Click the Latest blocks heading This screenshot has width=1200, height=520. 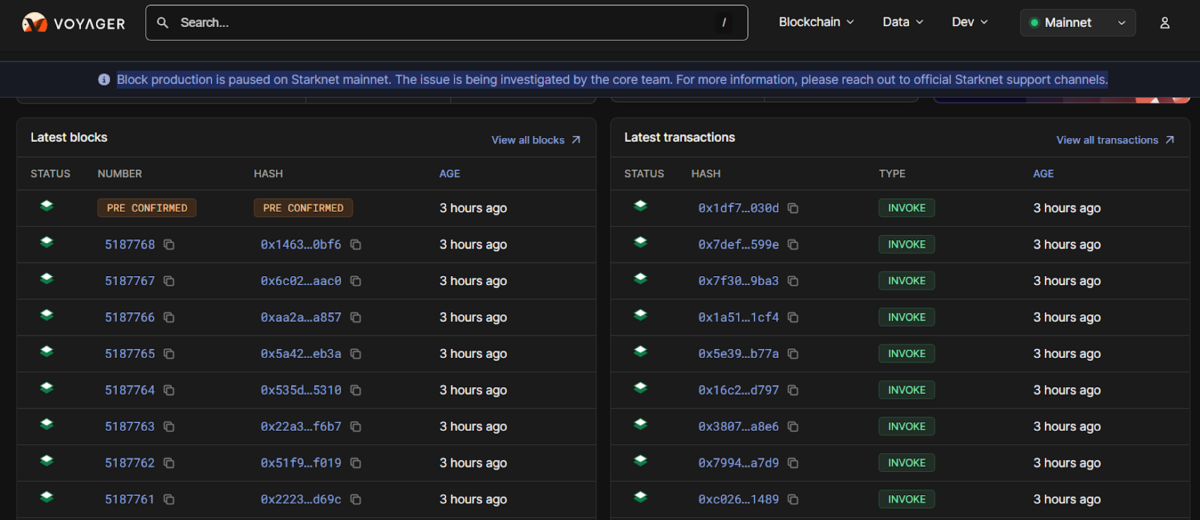(69, 137)
